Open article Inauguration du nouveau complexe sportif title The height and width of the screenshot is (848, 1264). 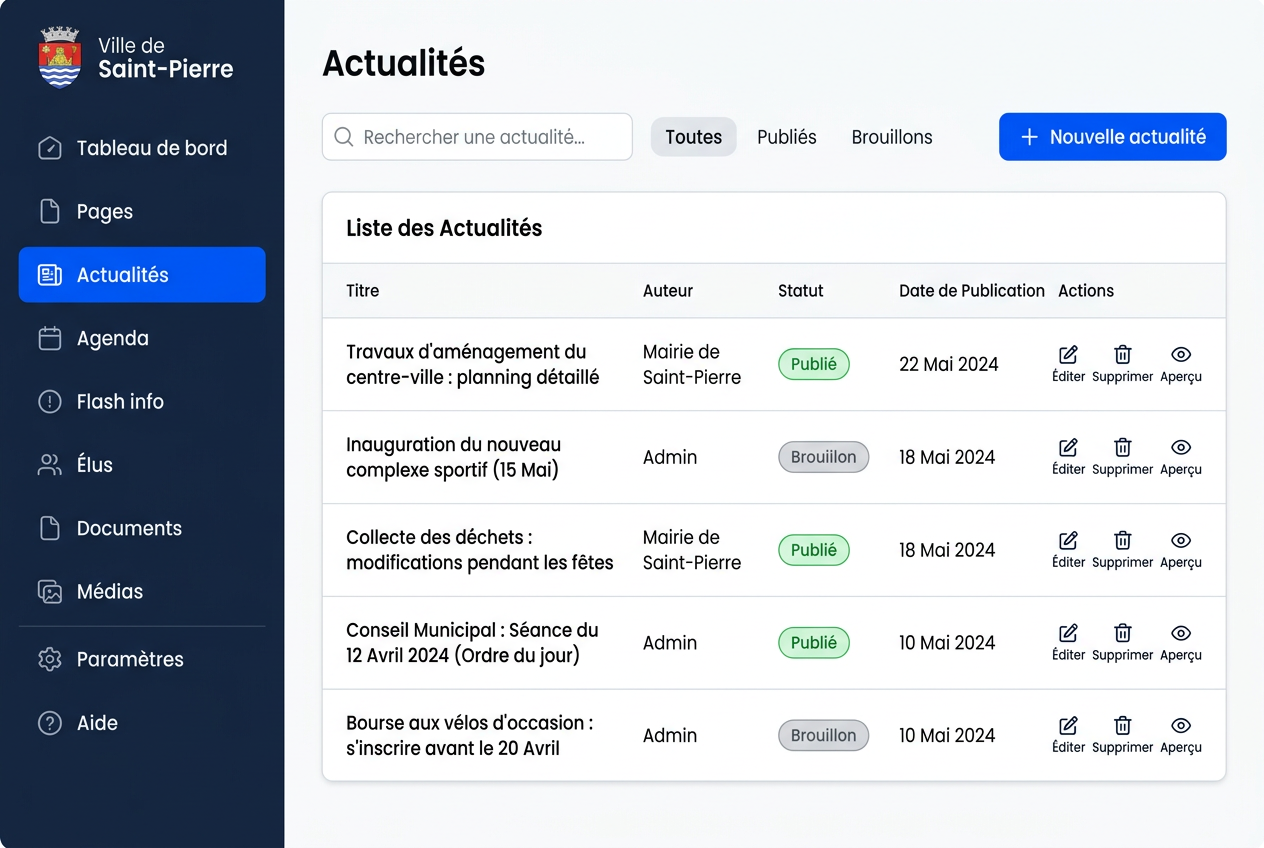[x=454, y=457]
